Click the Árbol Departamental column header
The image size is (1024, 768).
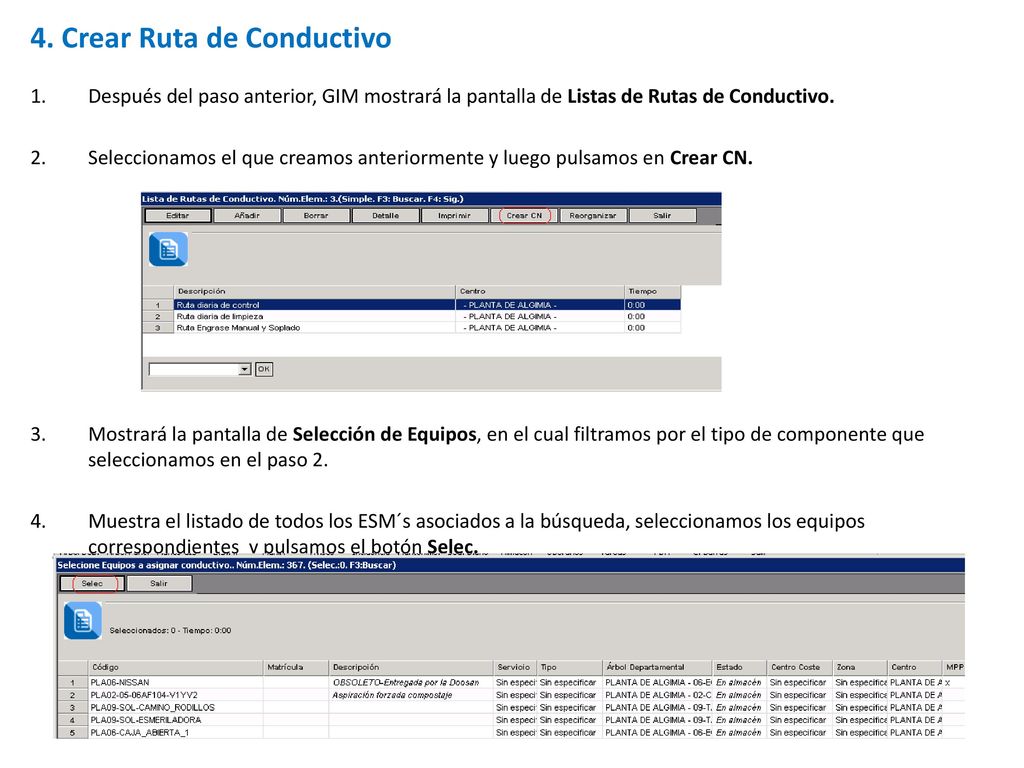coord(658,667)
